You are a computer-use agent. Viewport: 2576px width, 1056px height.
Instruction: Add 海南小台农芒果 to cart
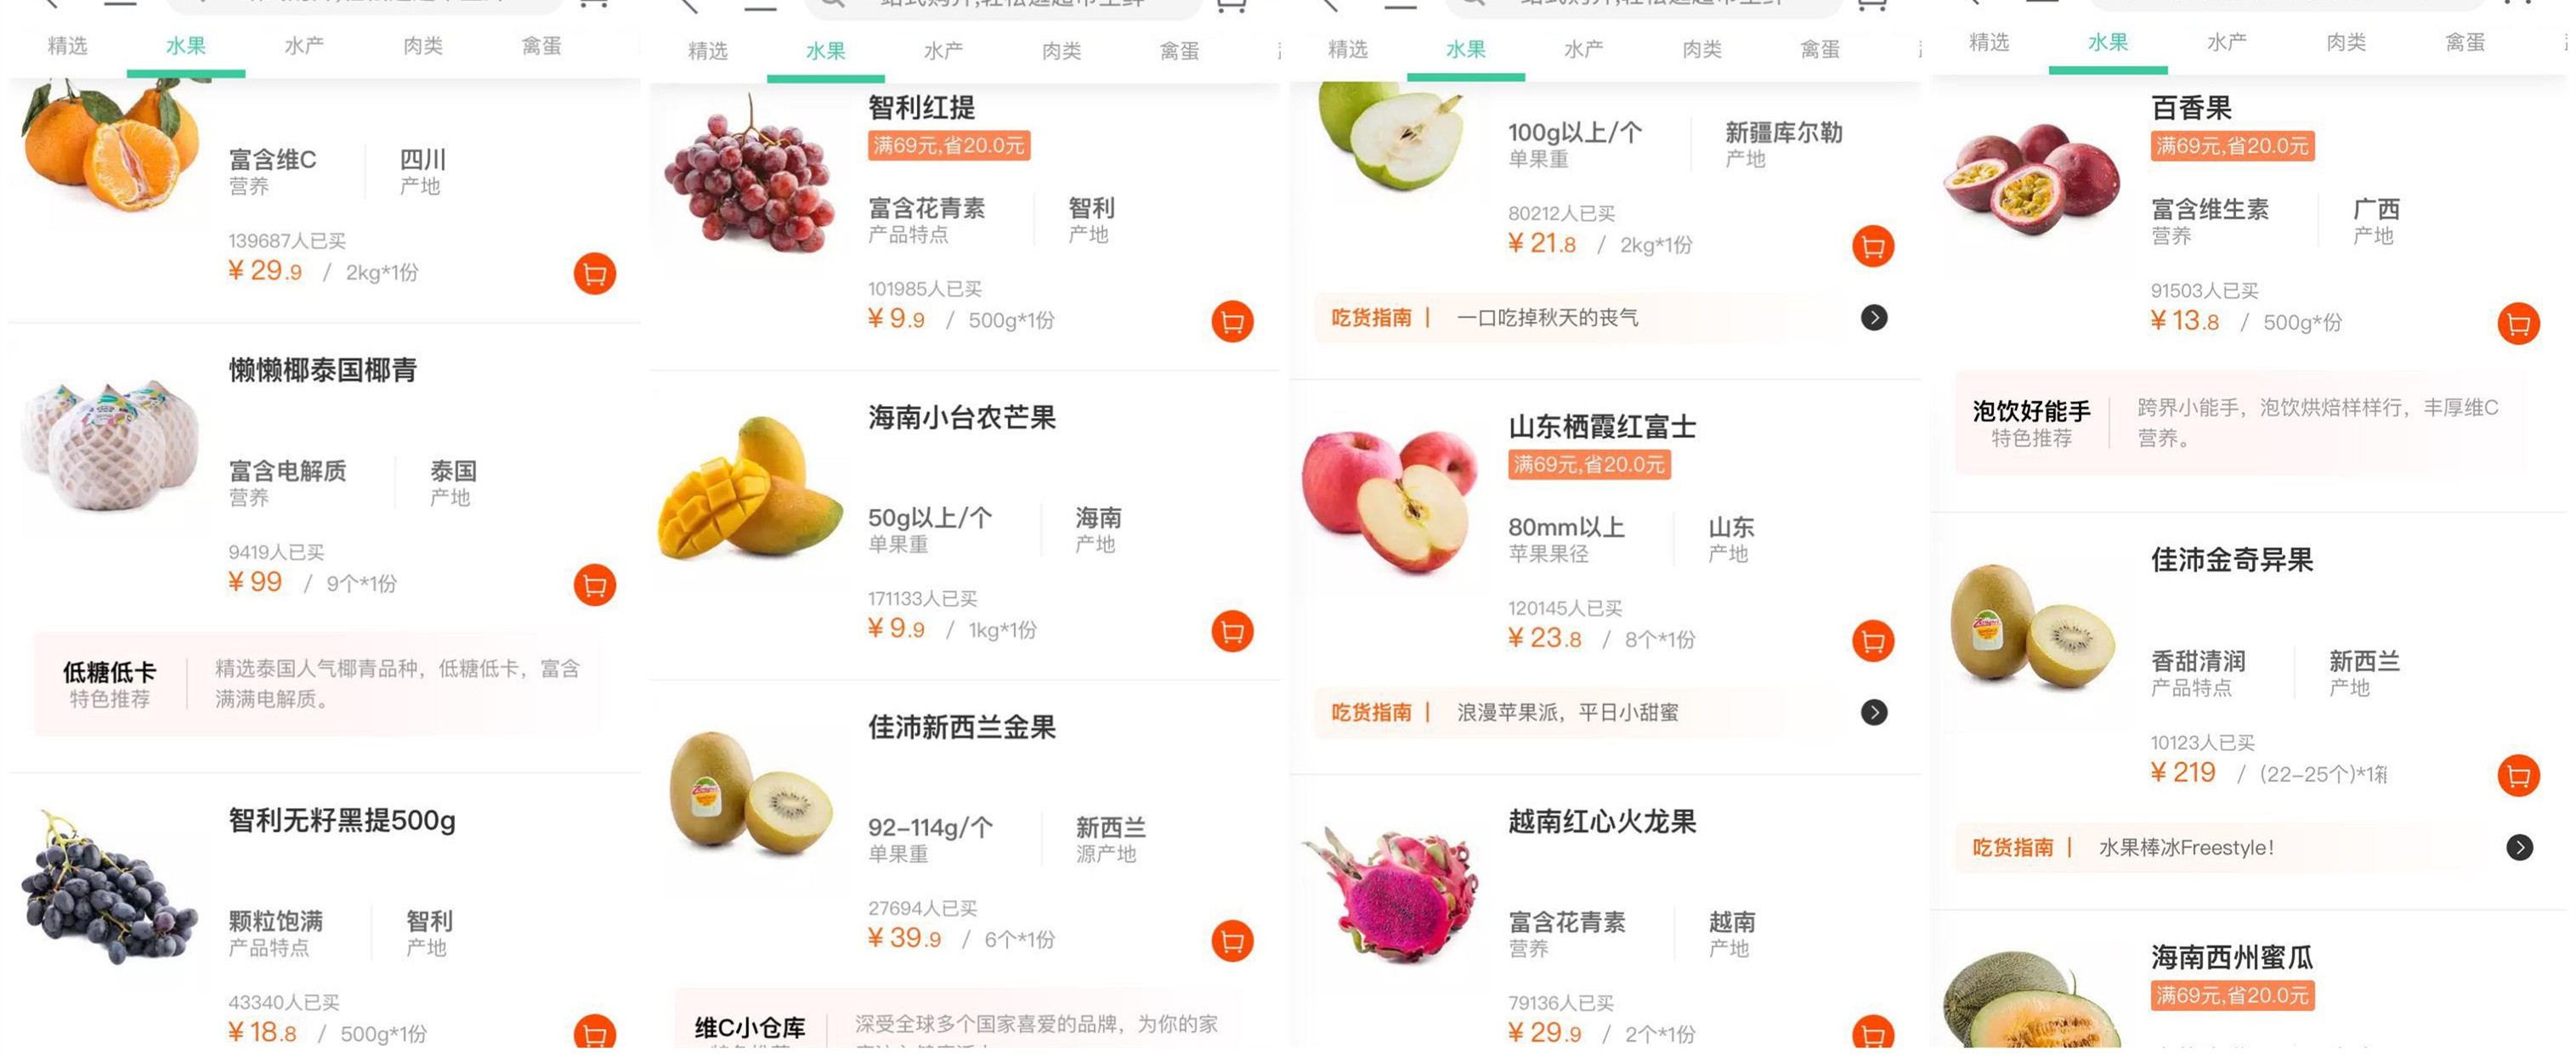(x=1232, y=631)
